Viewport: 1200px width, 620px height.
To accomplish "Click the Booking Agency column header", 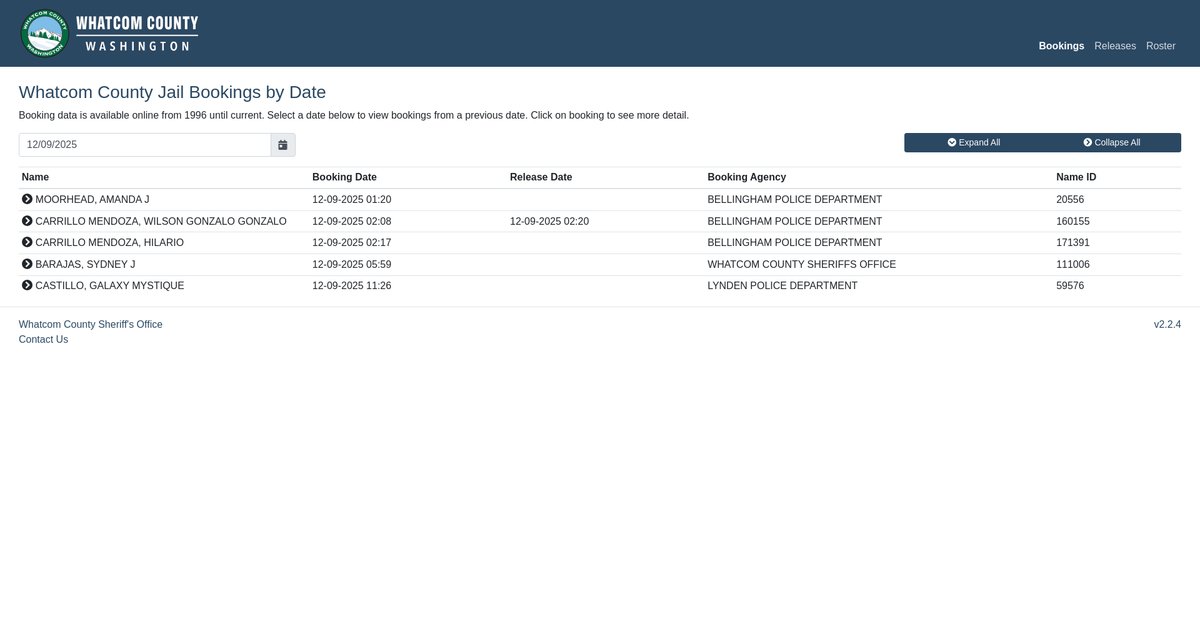I will pyautogui.click(x=747, y=178).
